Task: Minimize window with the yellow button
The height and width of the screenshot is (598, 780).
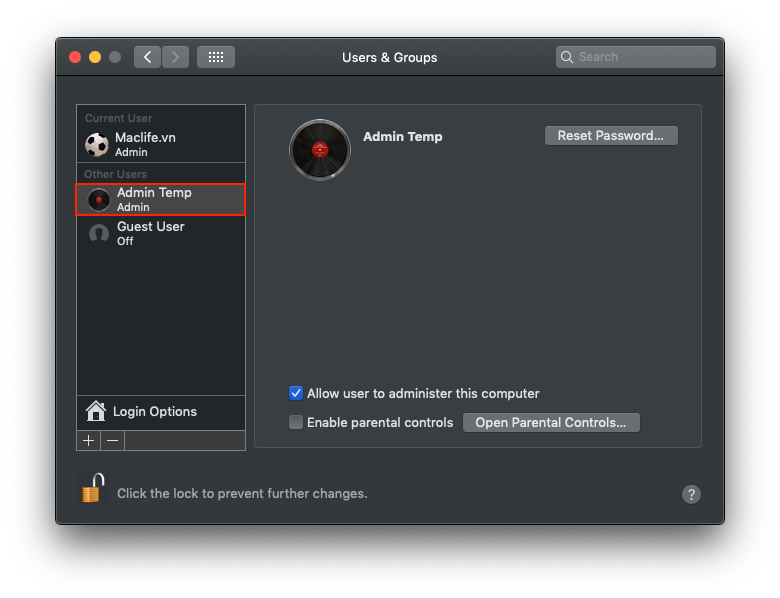Action: pyautogui.click(x=95, y=57)
